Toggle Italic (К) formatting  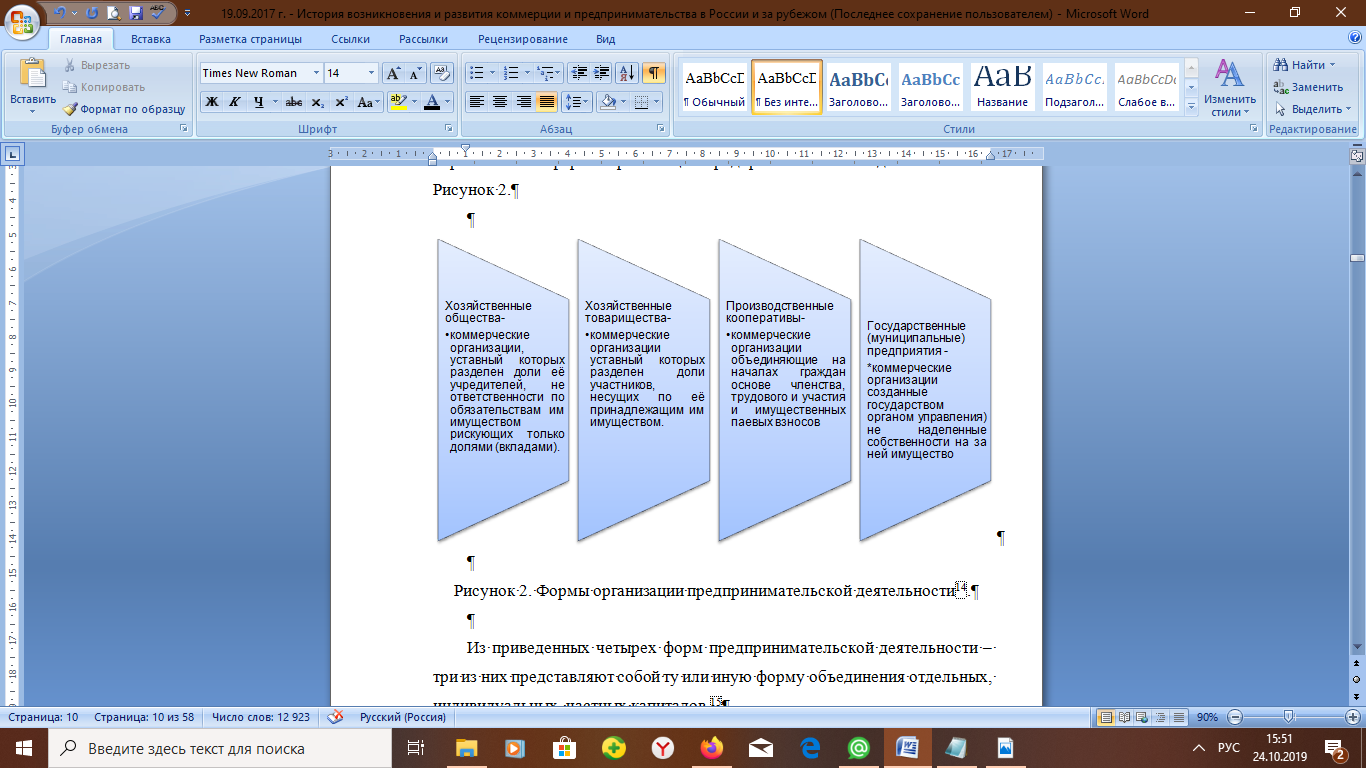(235, 102)
